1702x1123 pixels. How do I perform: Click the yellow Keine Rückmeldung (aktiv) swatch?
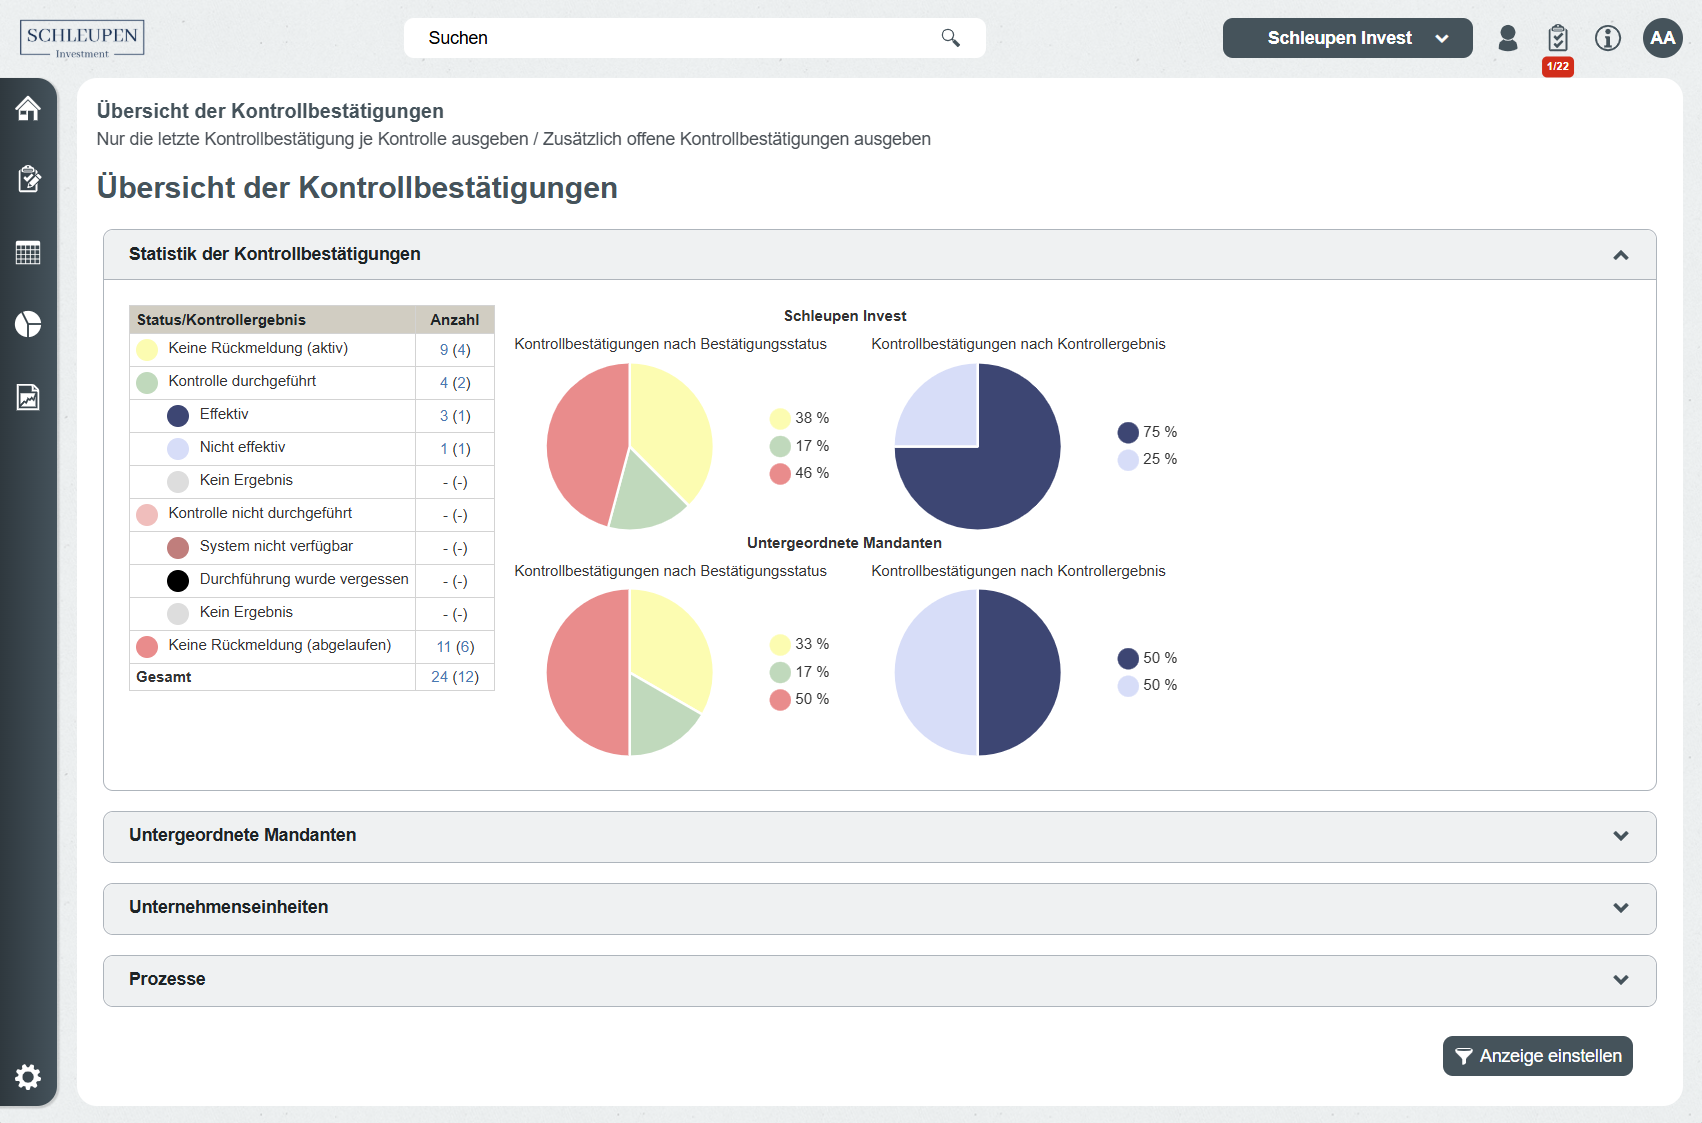pos(147,349)
